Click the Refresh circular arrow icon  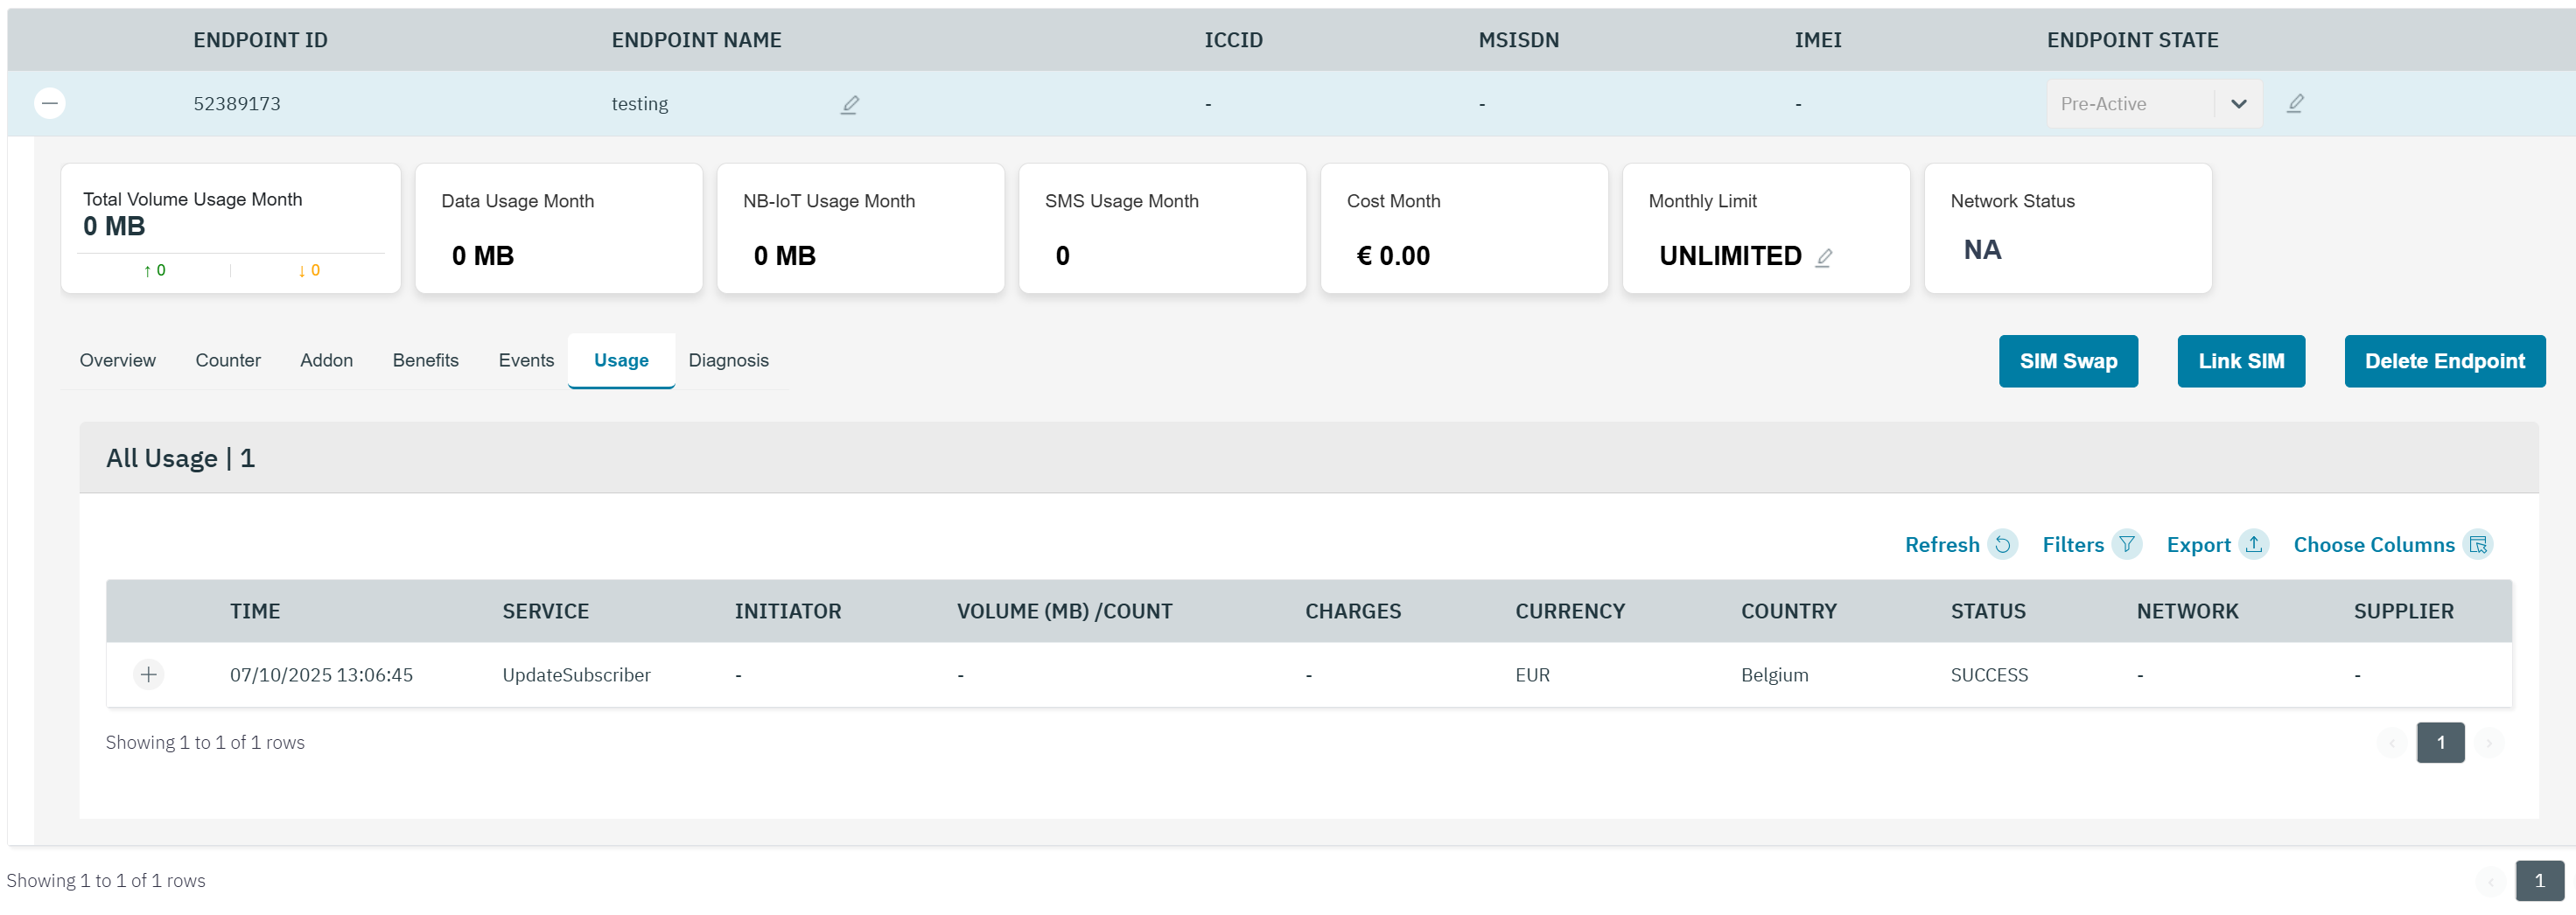pos(2002,544)
